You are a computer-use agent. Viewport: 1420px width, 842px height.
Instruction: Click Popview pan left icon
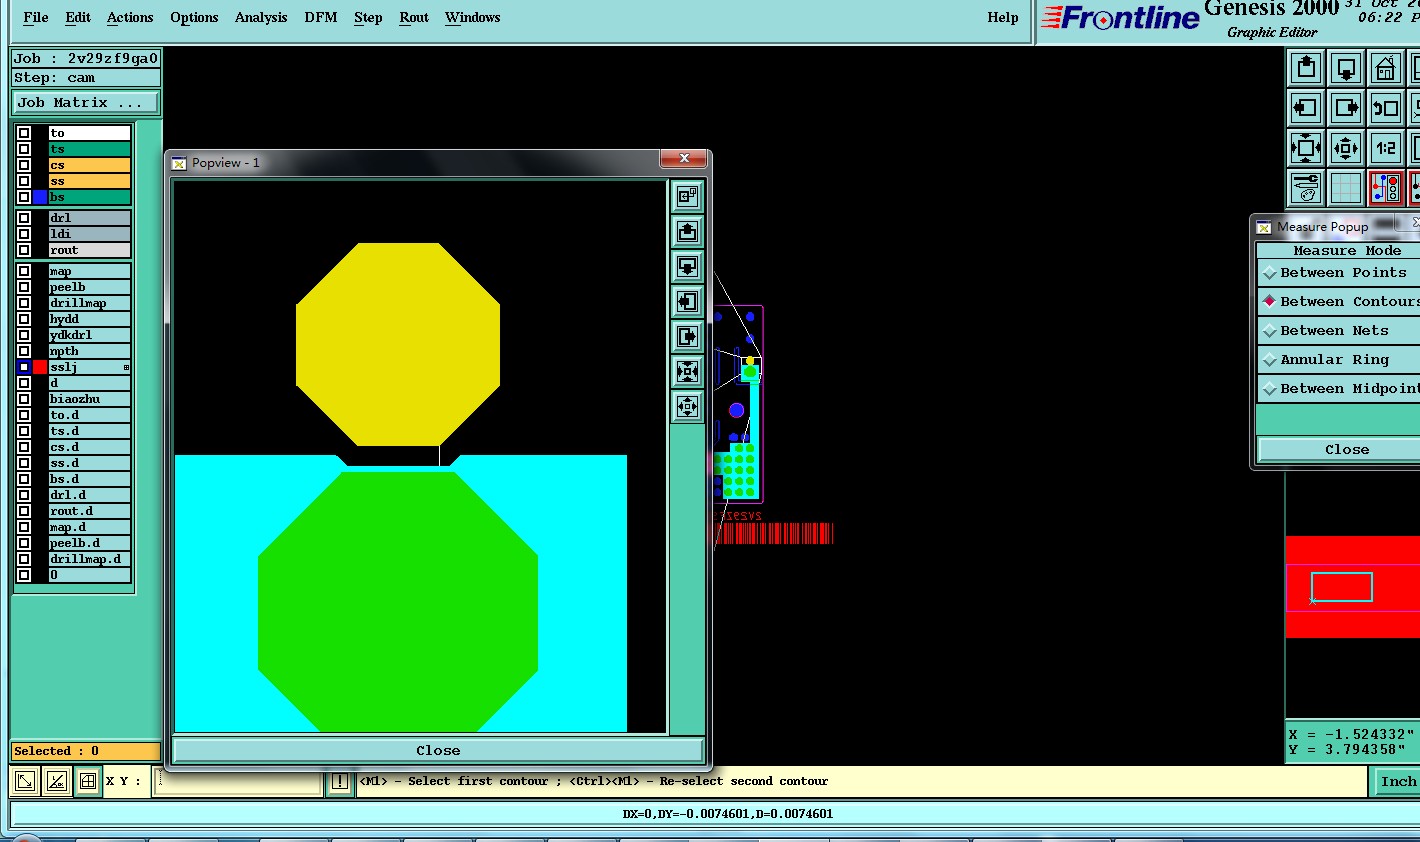687,301
